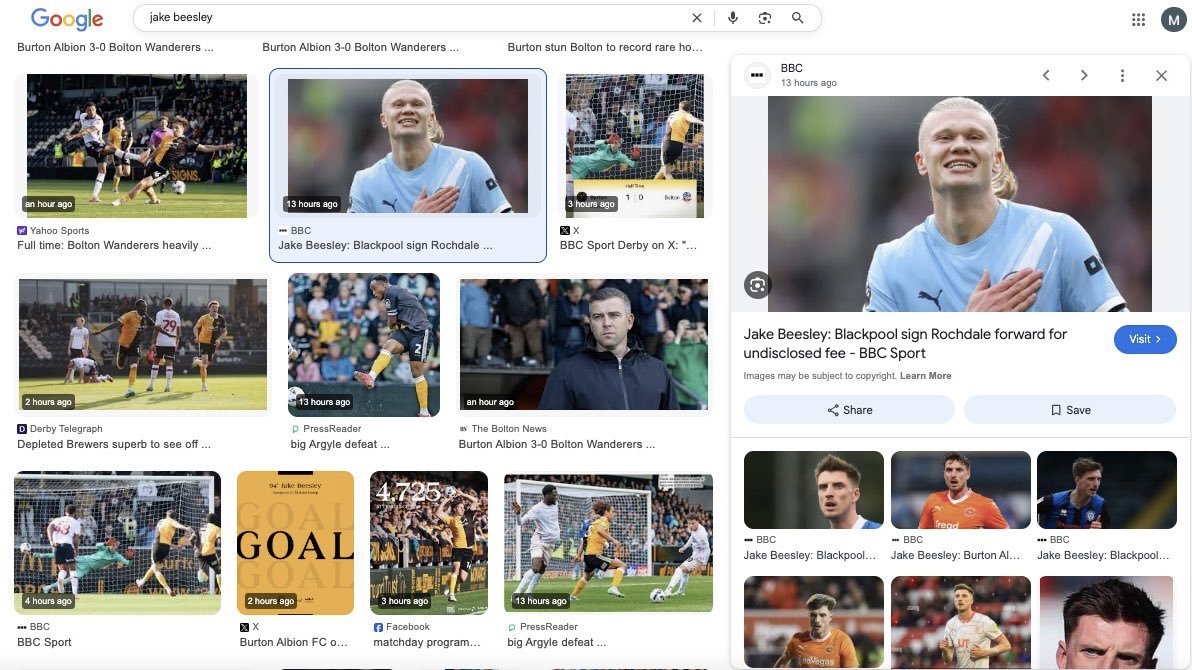Go to previous image in preview panel
The width and height of the screenshot is (1192, 670).
1046,75
